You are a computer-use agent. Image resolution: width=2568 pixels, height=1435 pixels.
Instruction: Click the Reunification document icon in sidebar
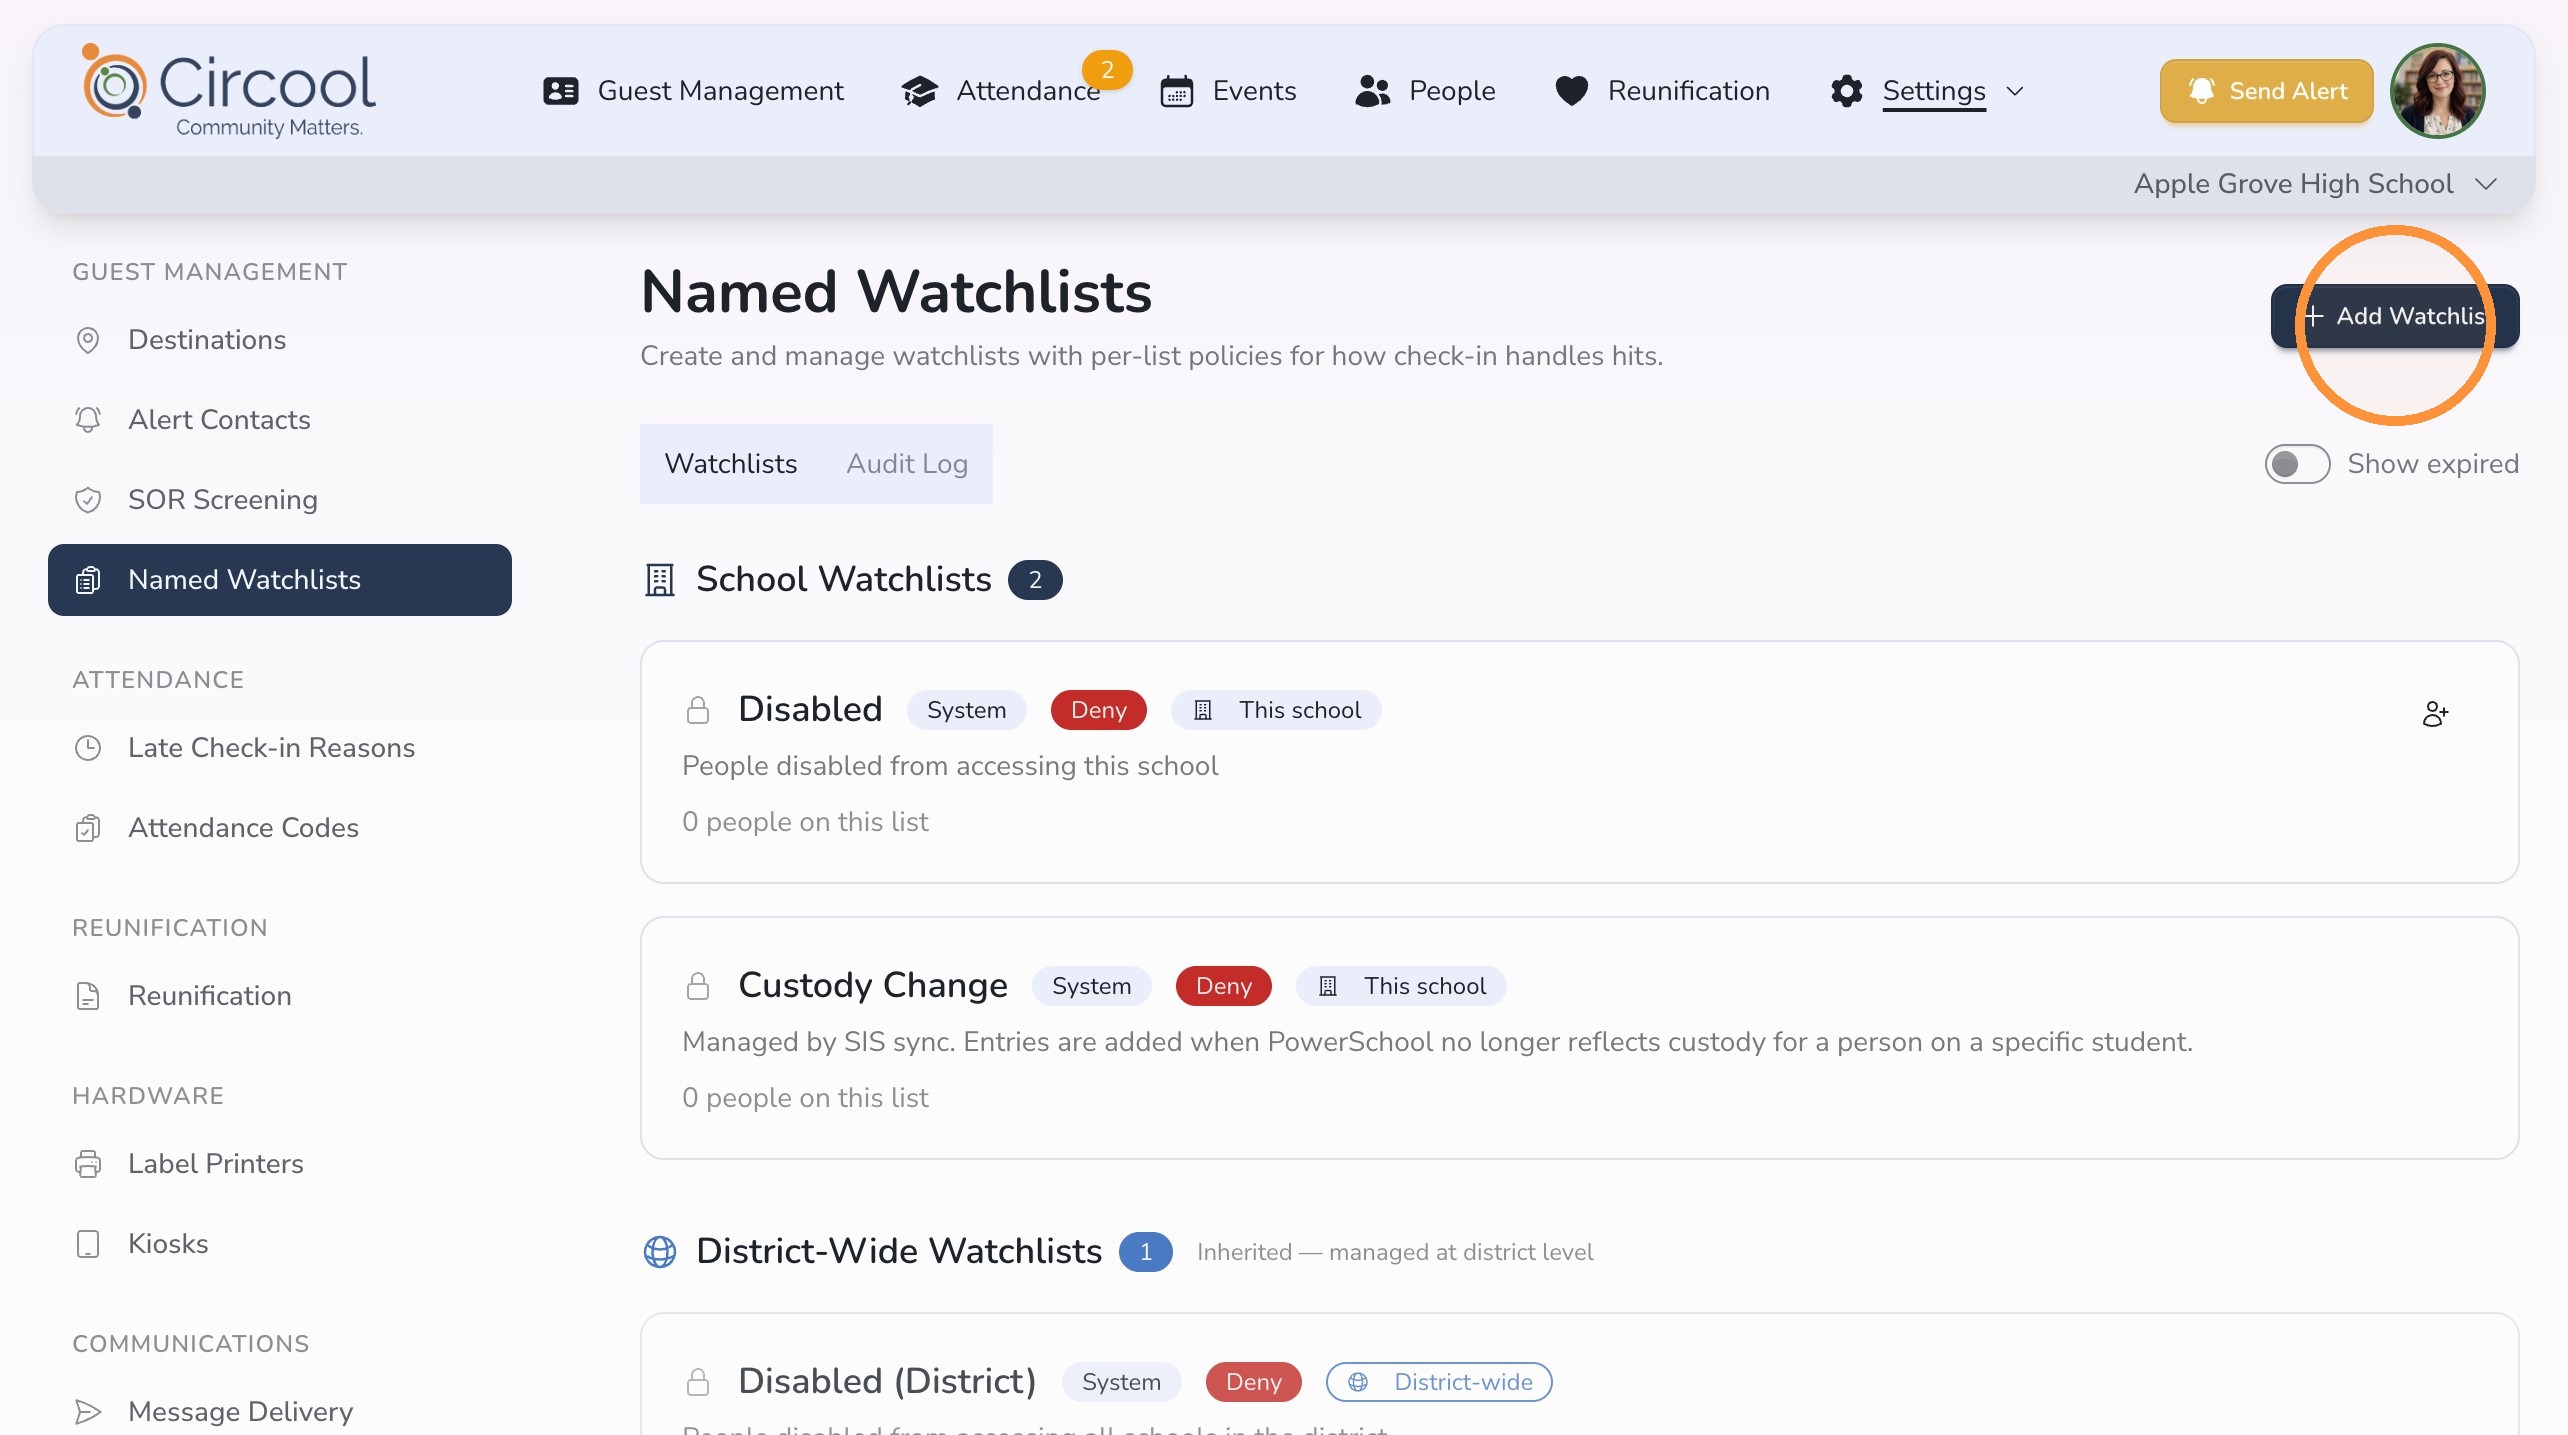click(88, 996)
